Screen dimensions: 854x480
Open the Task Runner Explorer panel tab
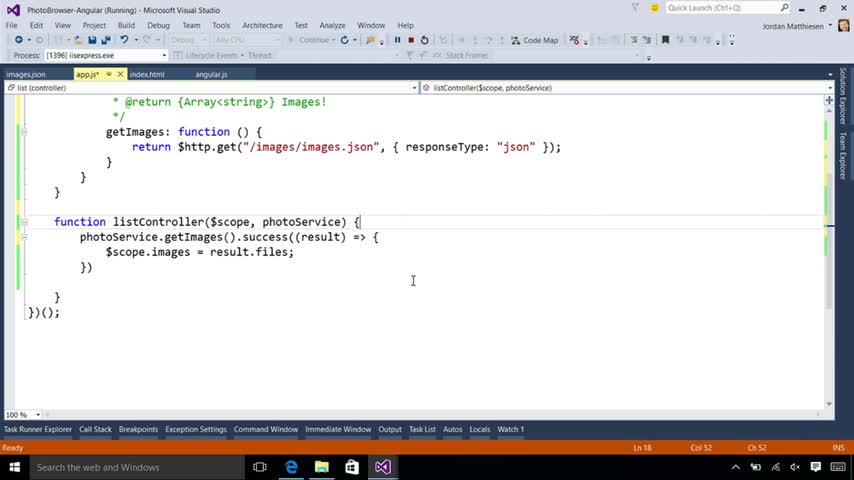pos(38,429)
